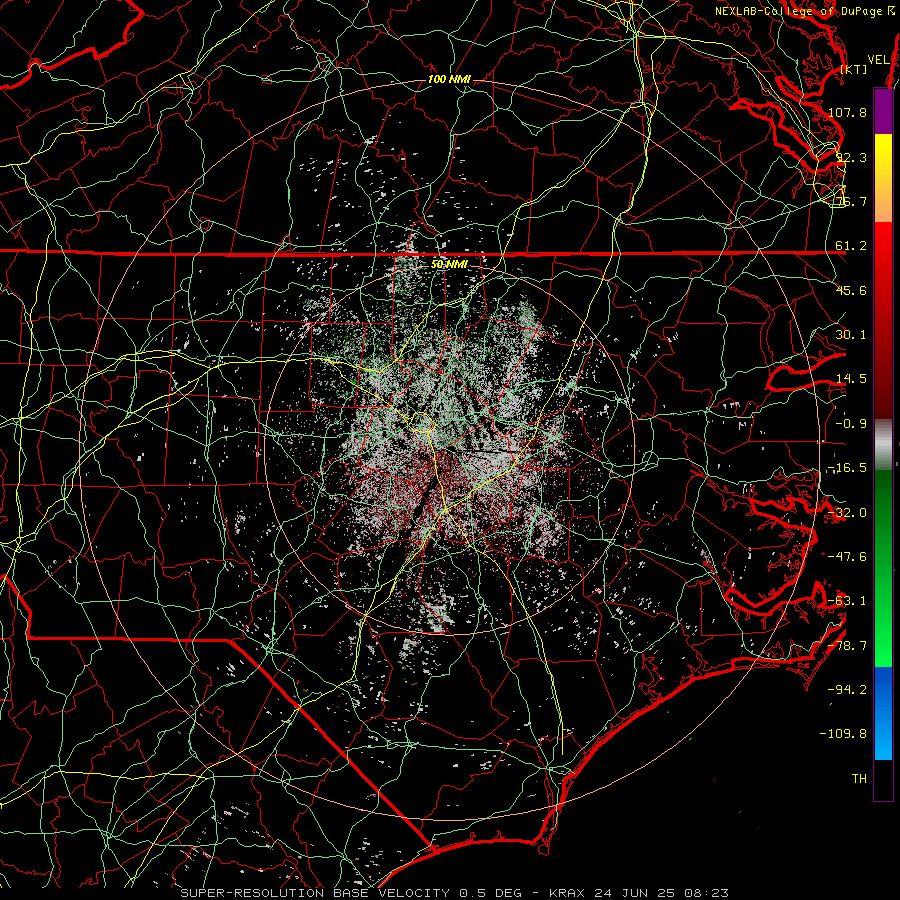This screenshot has height=900, width=900.
Task: Click the Super-Resolution Base Velocity caption
Action: [x=455, y=893]
